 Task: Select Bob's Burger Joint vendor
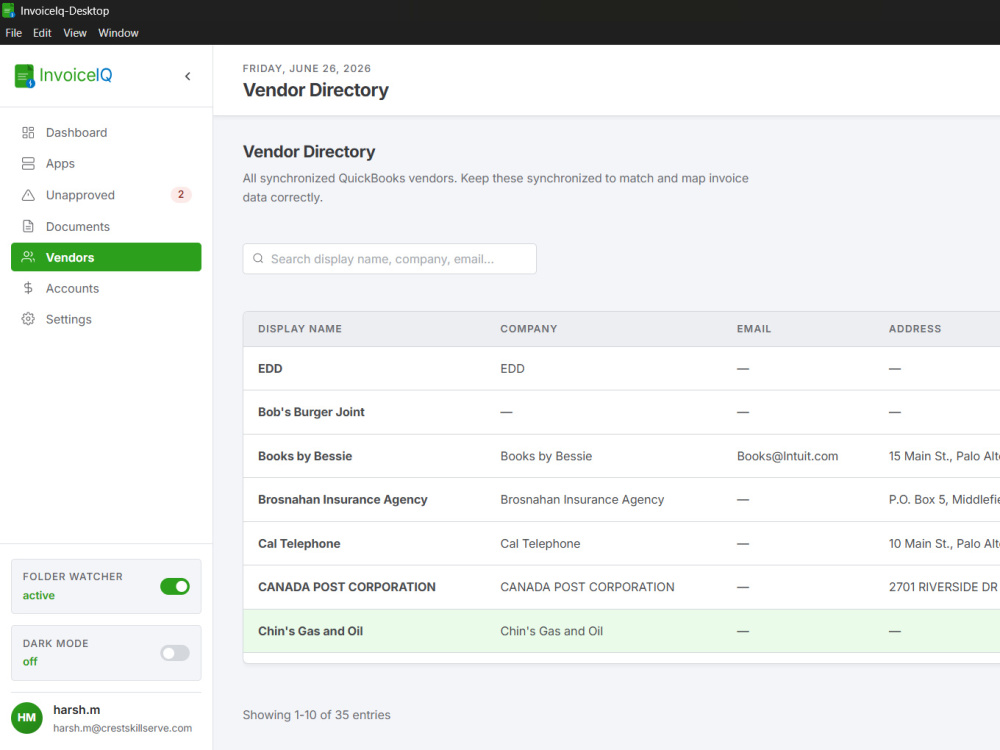click(311, 412)
